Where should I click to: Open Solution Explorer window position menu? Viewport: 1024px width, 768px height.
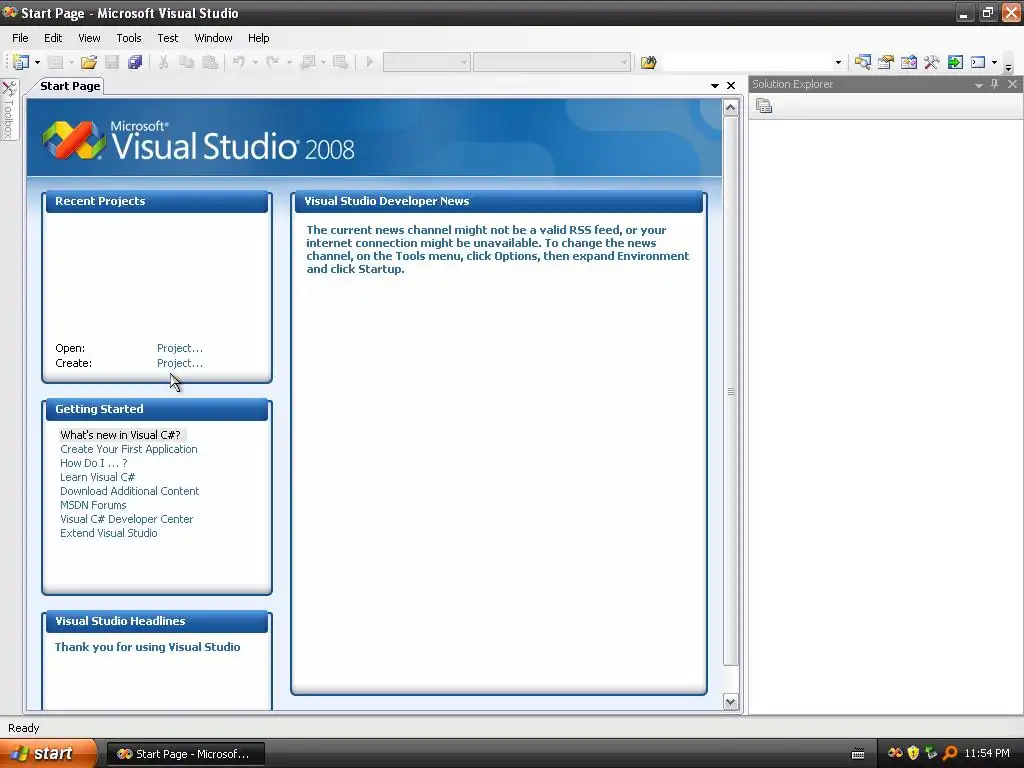(978, 85)
